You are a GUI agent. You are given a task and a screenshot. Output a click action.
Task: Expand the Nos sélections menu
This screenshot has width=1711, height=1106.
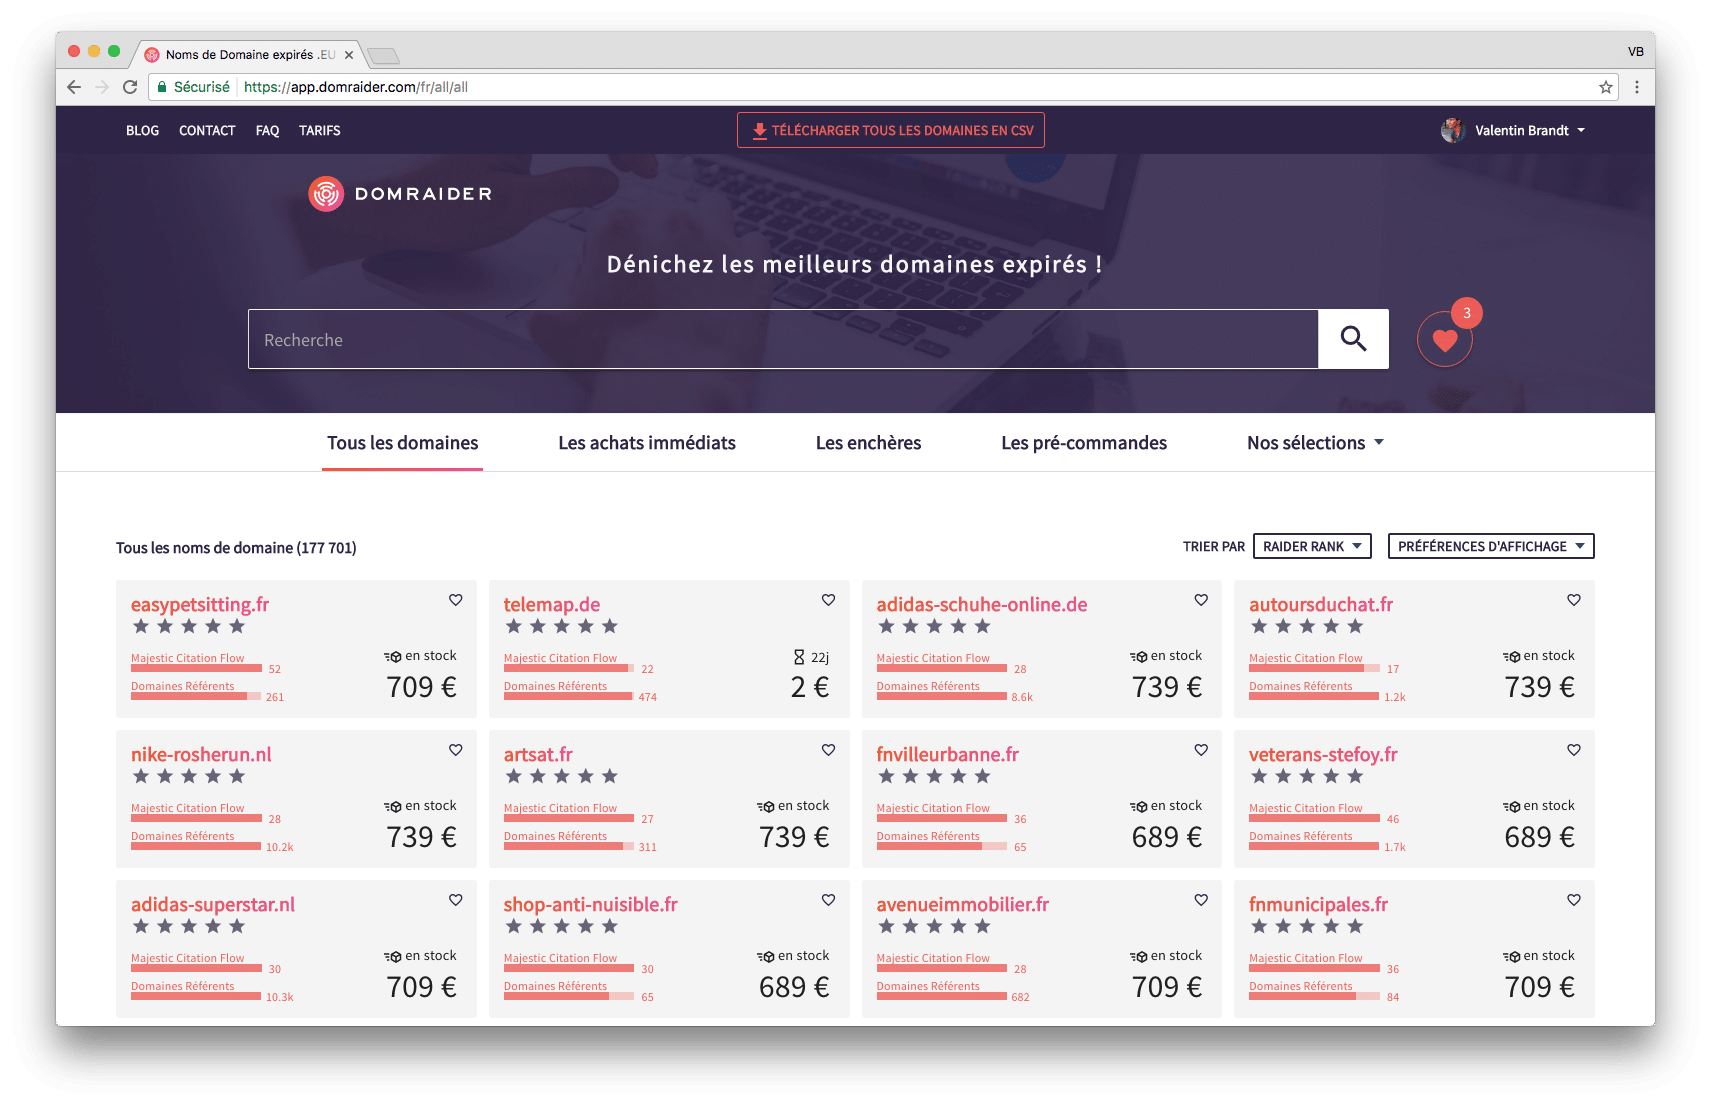pyautogui.click(x=1315, y=443)
